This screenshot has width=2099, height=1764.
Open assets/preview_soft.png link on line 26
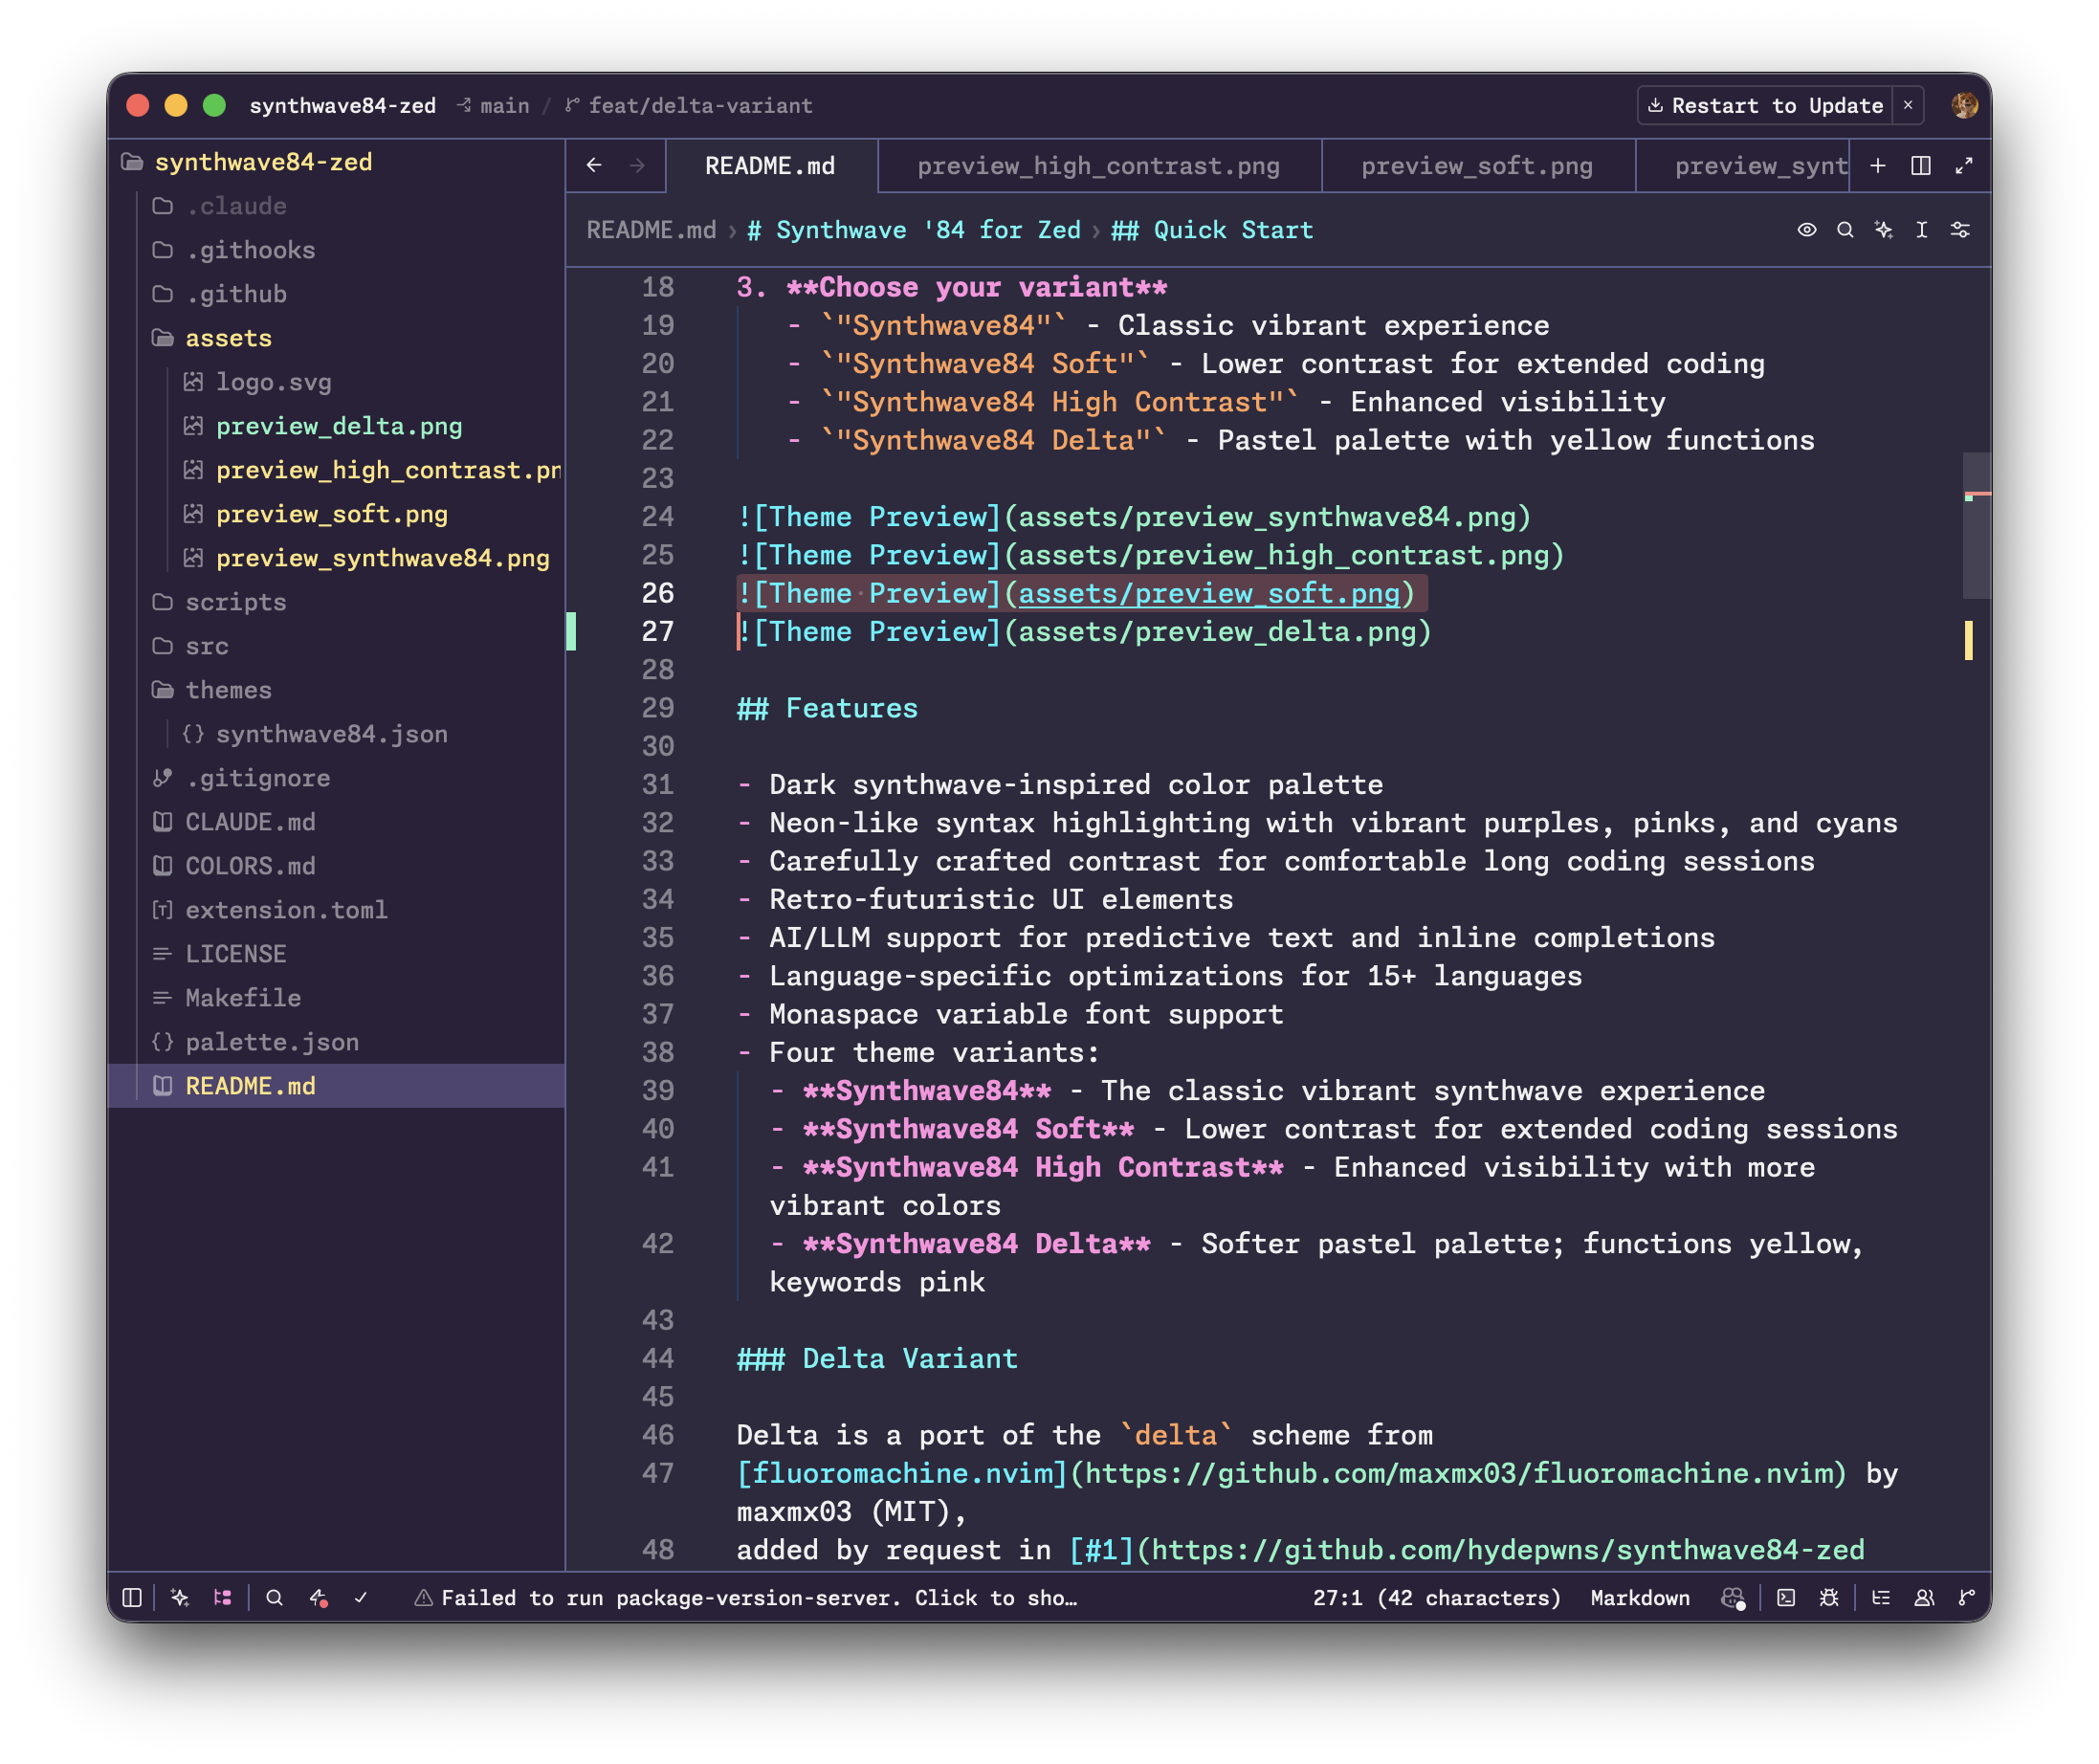[x=1208, y=594]
